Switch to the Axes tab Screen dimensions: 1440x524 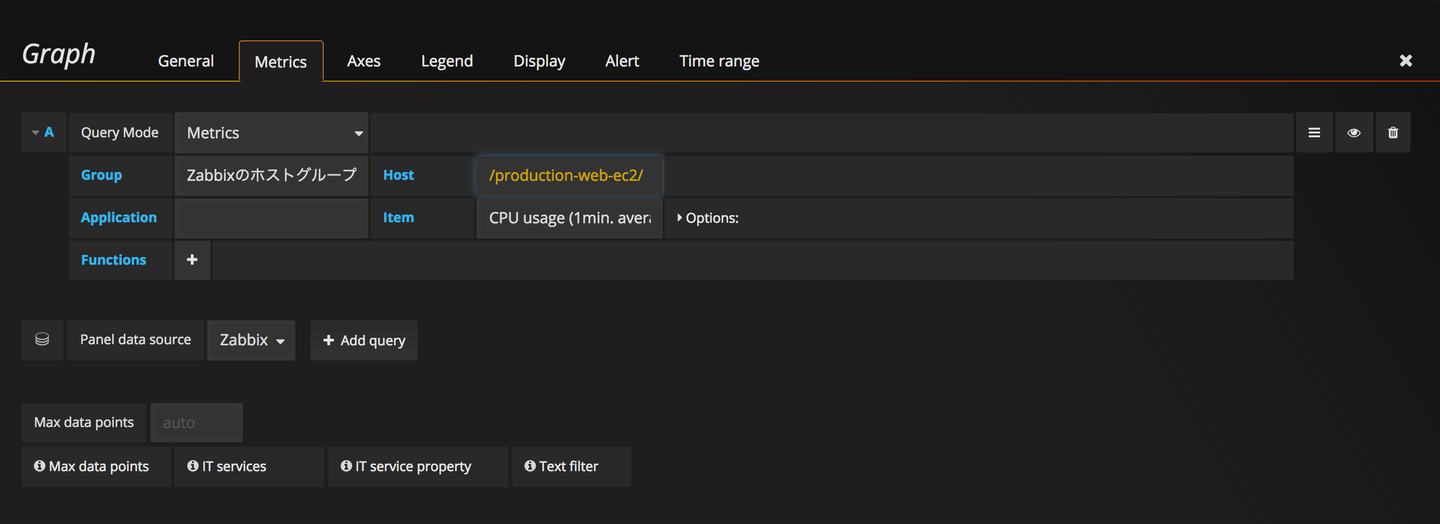pos(363,61)
